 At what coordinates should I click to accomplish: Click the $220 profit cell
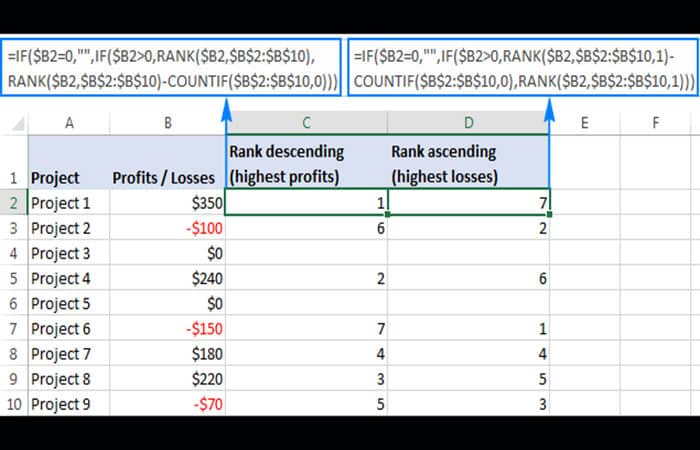(167, 378)
